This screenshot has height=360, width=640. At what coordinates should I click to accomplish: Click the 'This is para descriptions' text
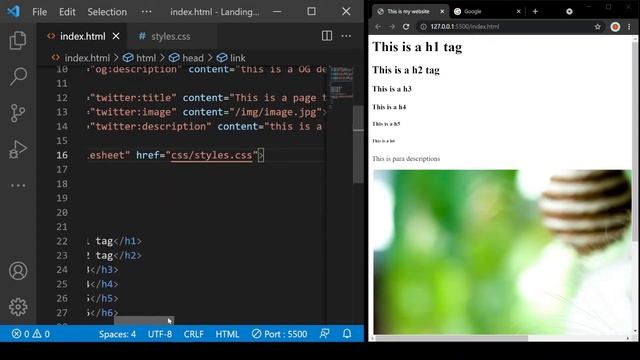tap(406, 159)
